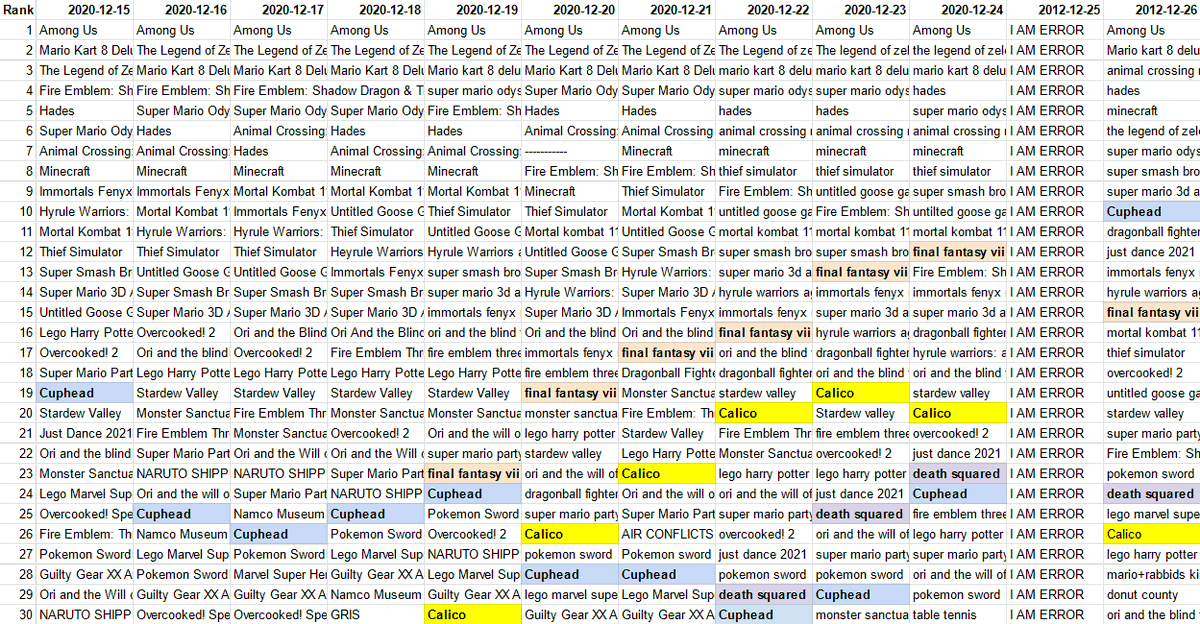This screenshot has width=1200, height=624.
Task: Select the donut county cell
Action: (1152, 594)
